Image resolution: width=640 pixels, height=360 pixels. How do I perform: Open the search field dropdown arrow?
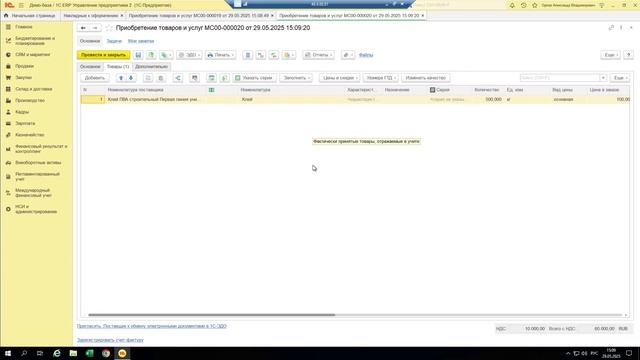[603, 78]
